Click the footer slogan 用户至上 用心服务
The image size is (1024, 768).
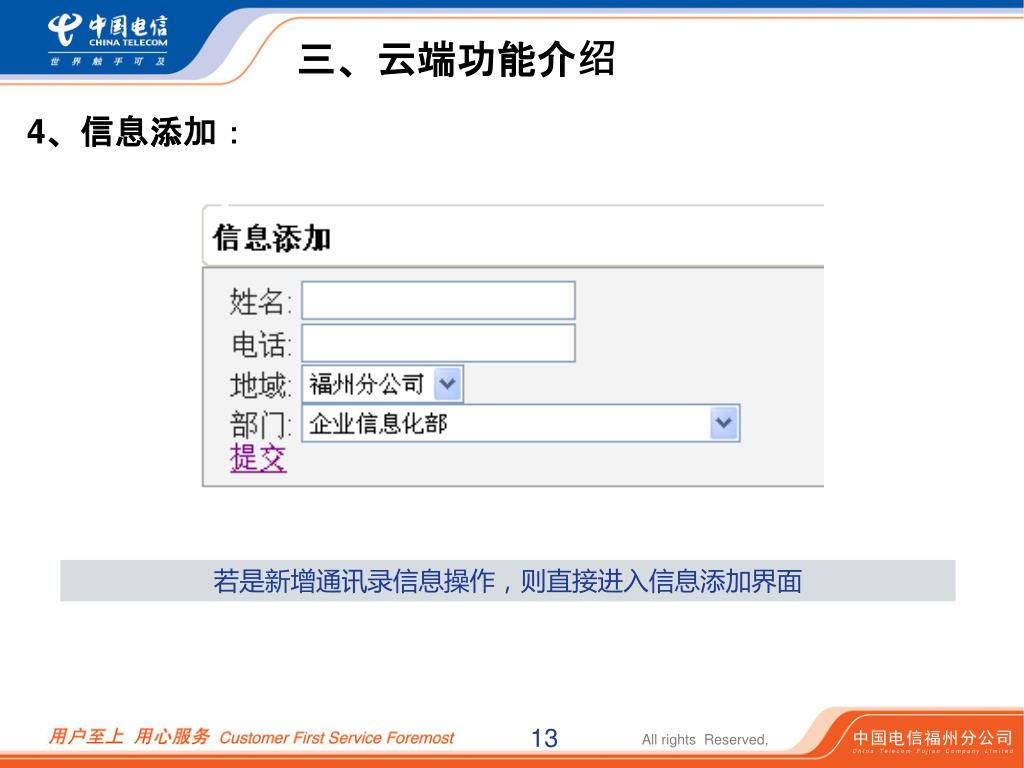tap(129, 737)
